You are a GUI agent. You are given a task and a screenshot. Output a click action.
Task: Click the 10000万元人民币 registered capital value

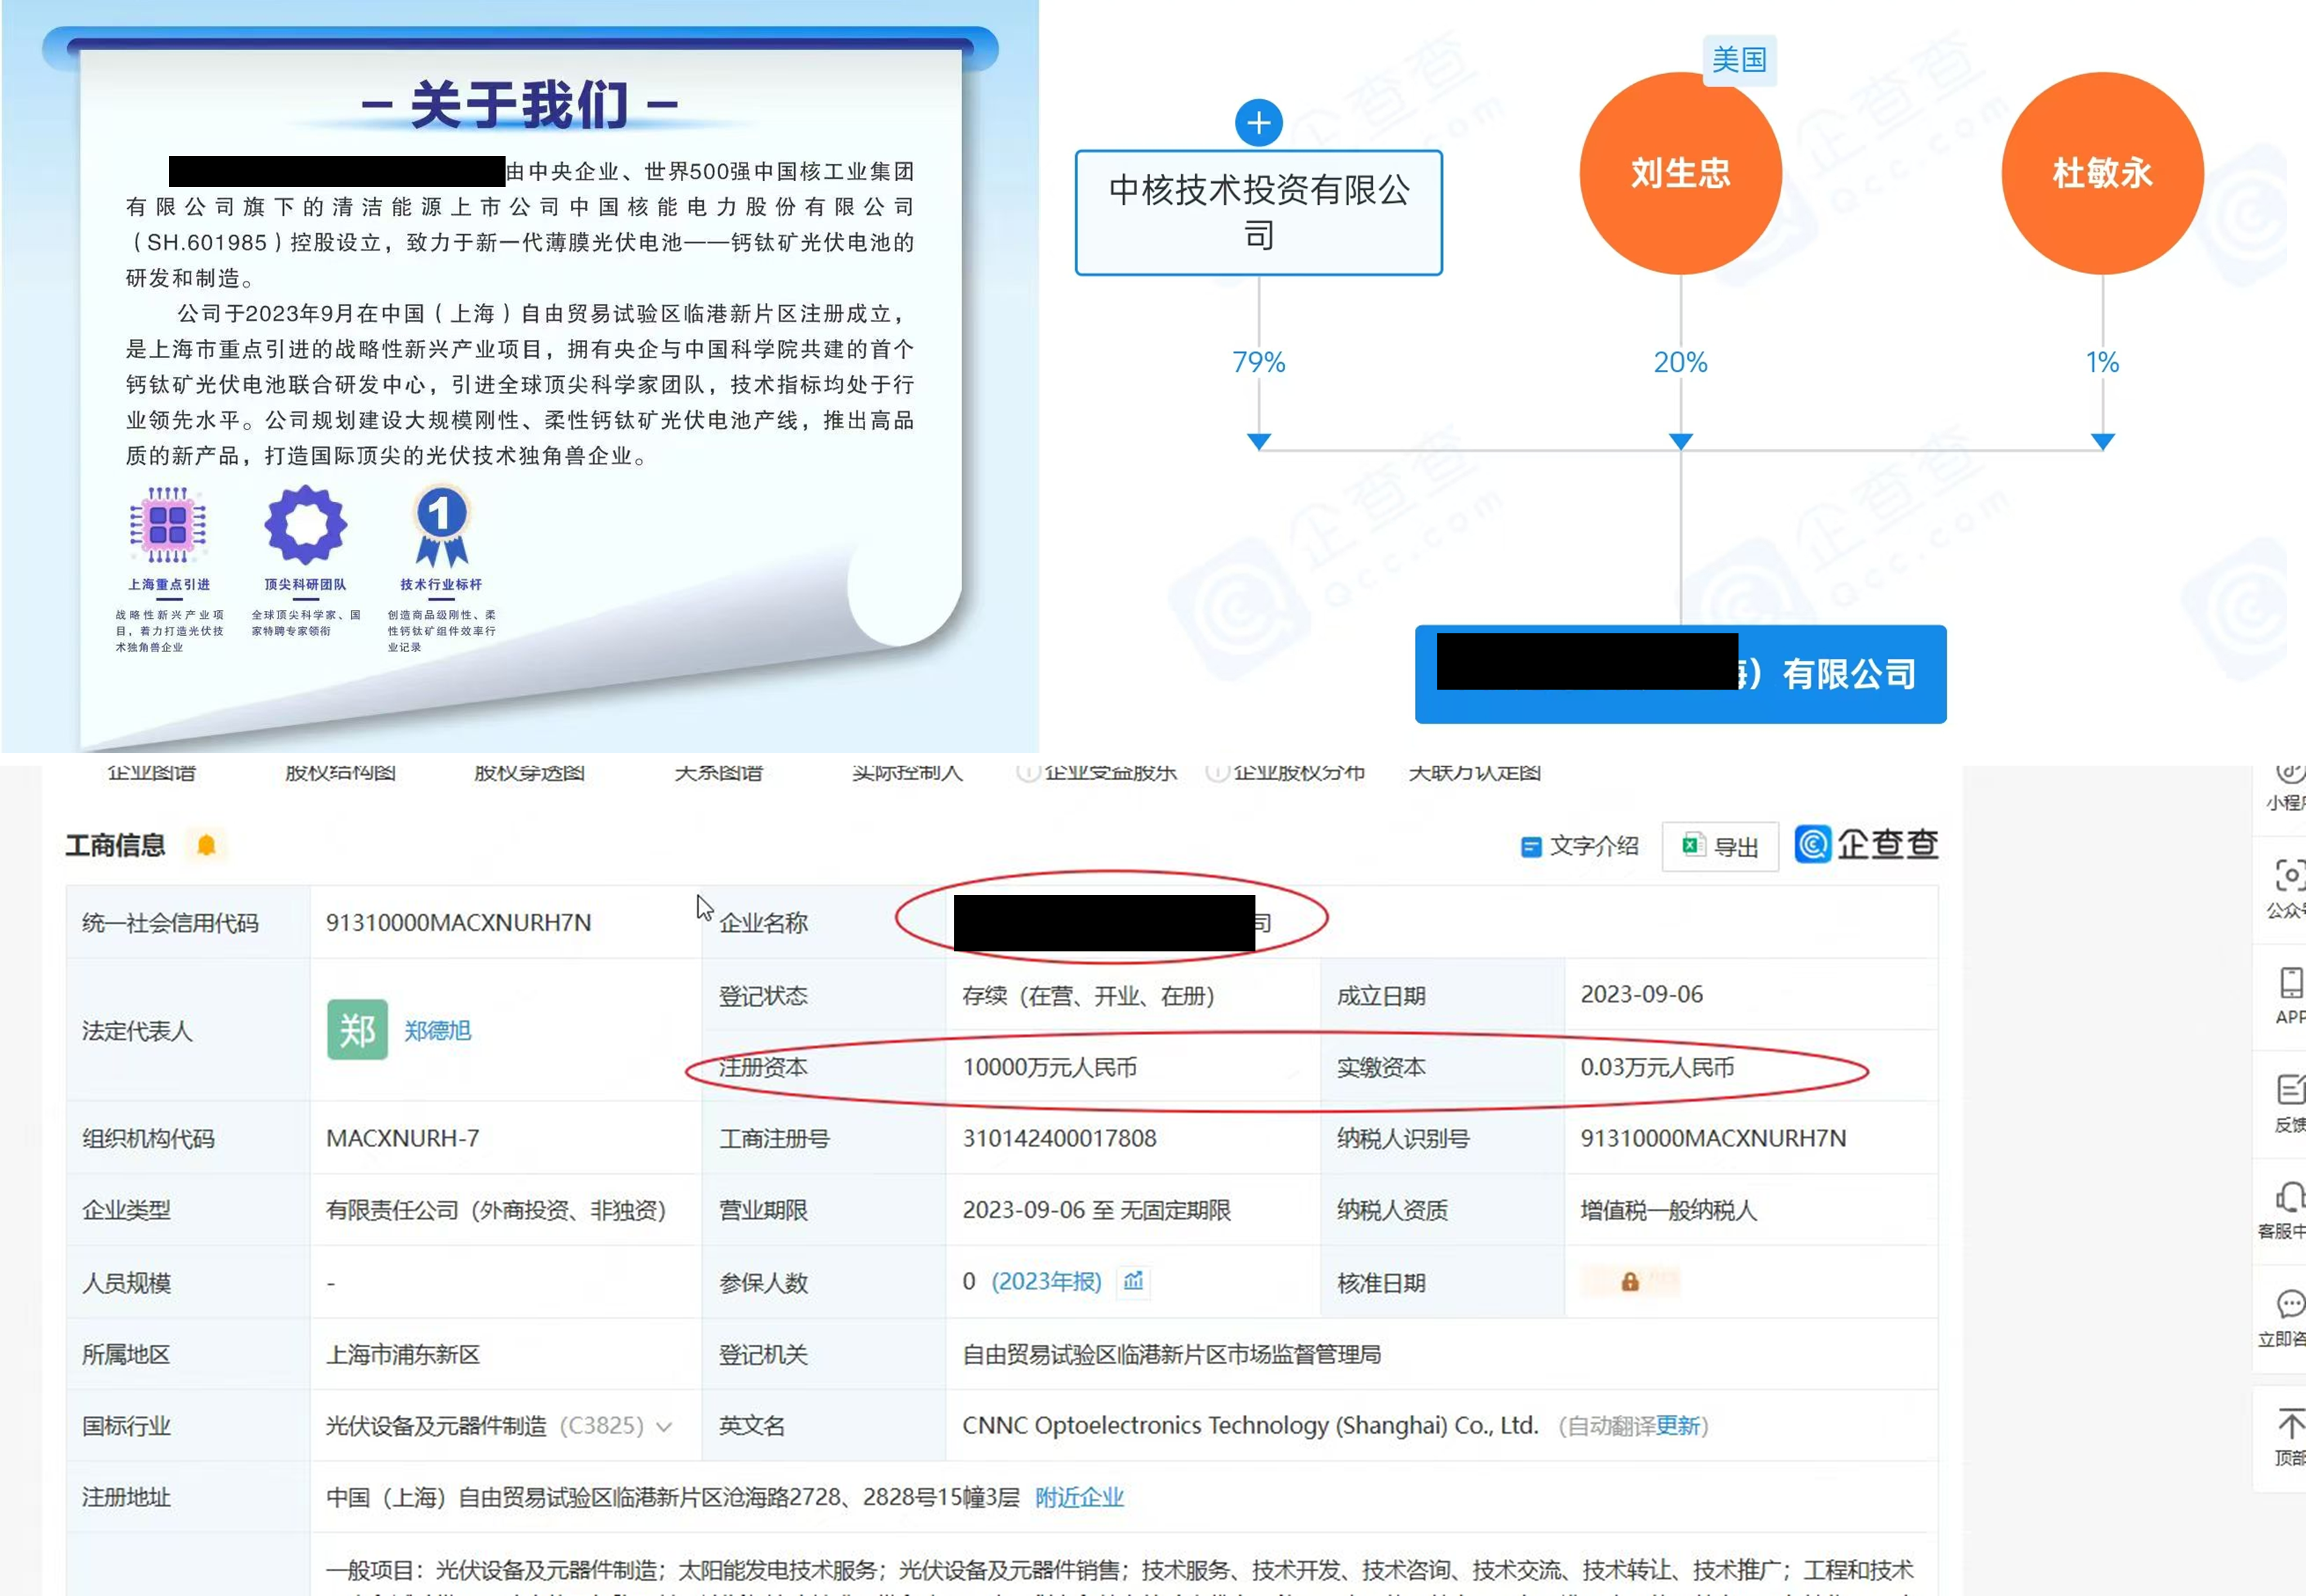[1049, 1067]
